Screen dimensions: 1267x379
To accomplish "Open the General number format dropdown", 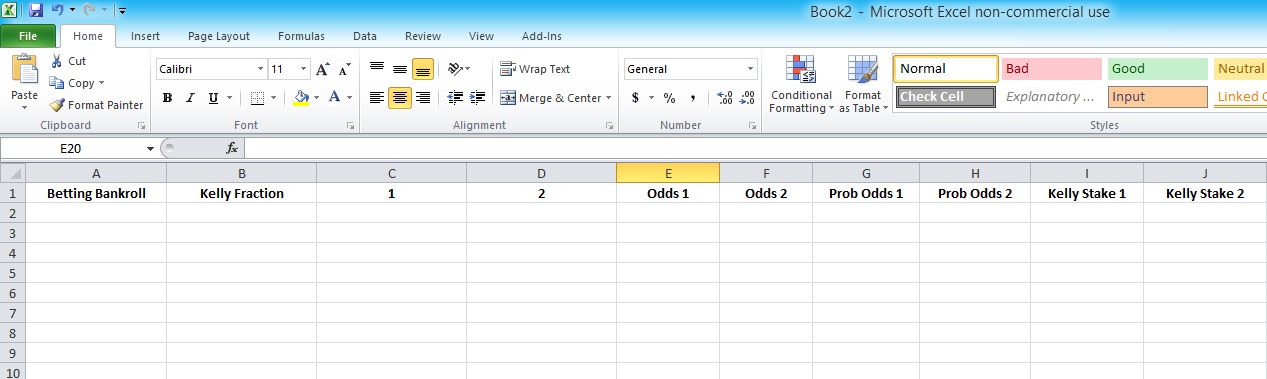I will point(751,69).
